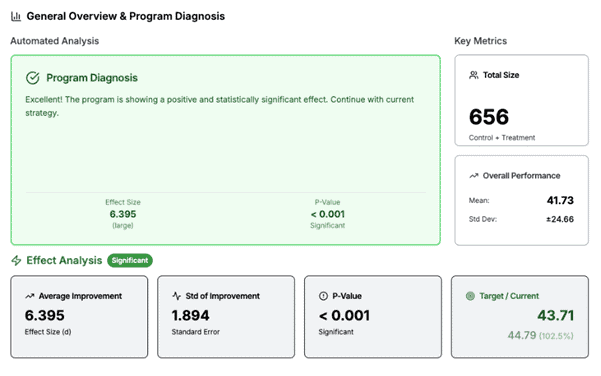
Task: Click the trend arrow icon by Overall Performance
Action: (x=474, y=176)
